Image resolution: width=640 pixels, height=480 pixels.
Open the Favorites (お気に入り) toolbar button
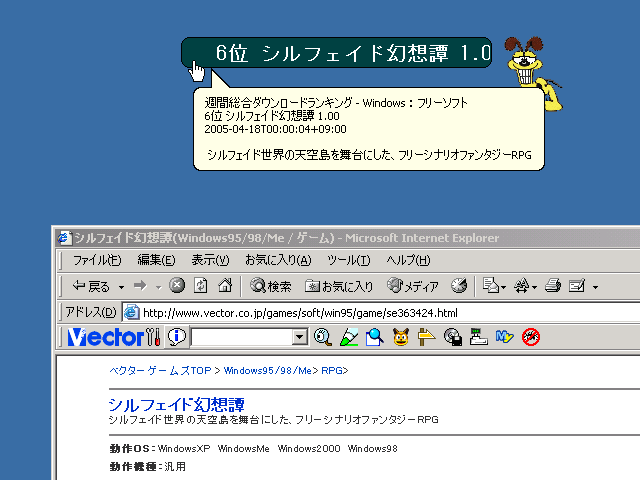pos(339,286)
